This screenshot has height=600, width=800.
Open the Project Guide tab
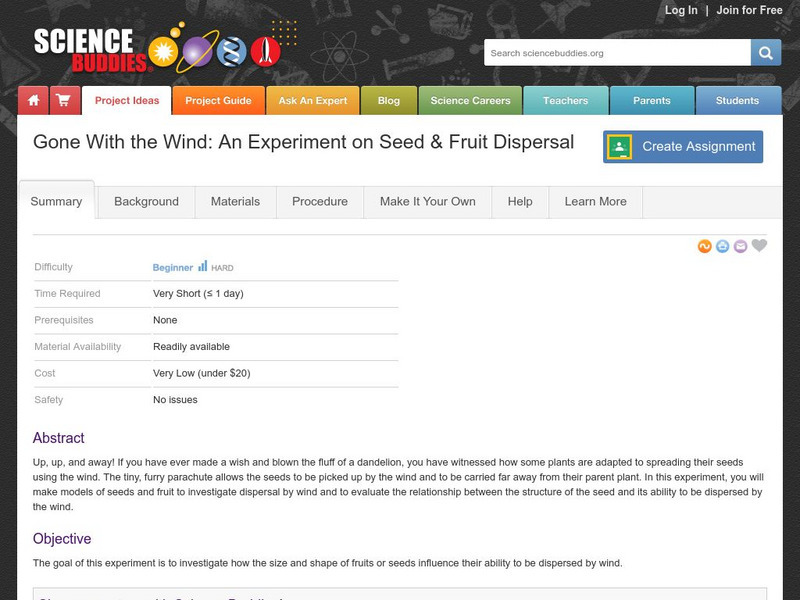(218, 101)
